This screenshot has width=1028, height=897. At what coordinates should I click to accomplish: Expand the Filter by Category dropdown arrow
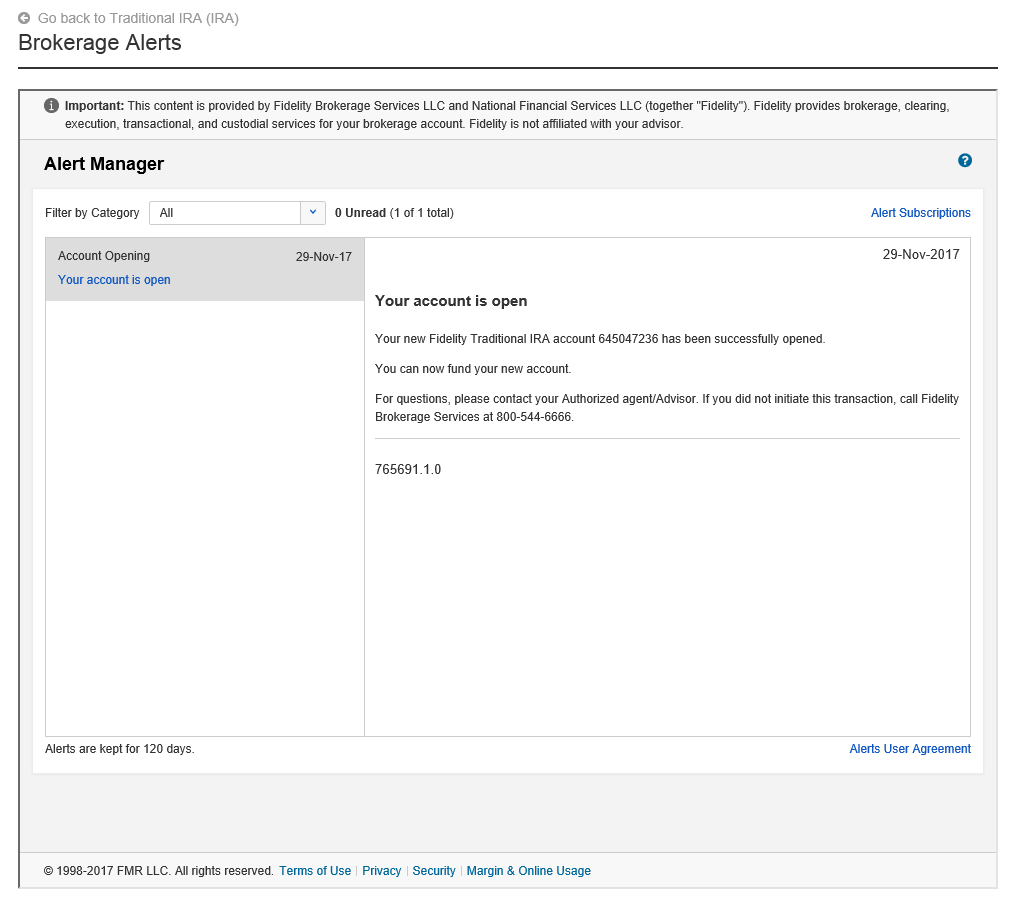click(313, 212)
